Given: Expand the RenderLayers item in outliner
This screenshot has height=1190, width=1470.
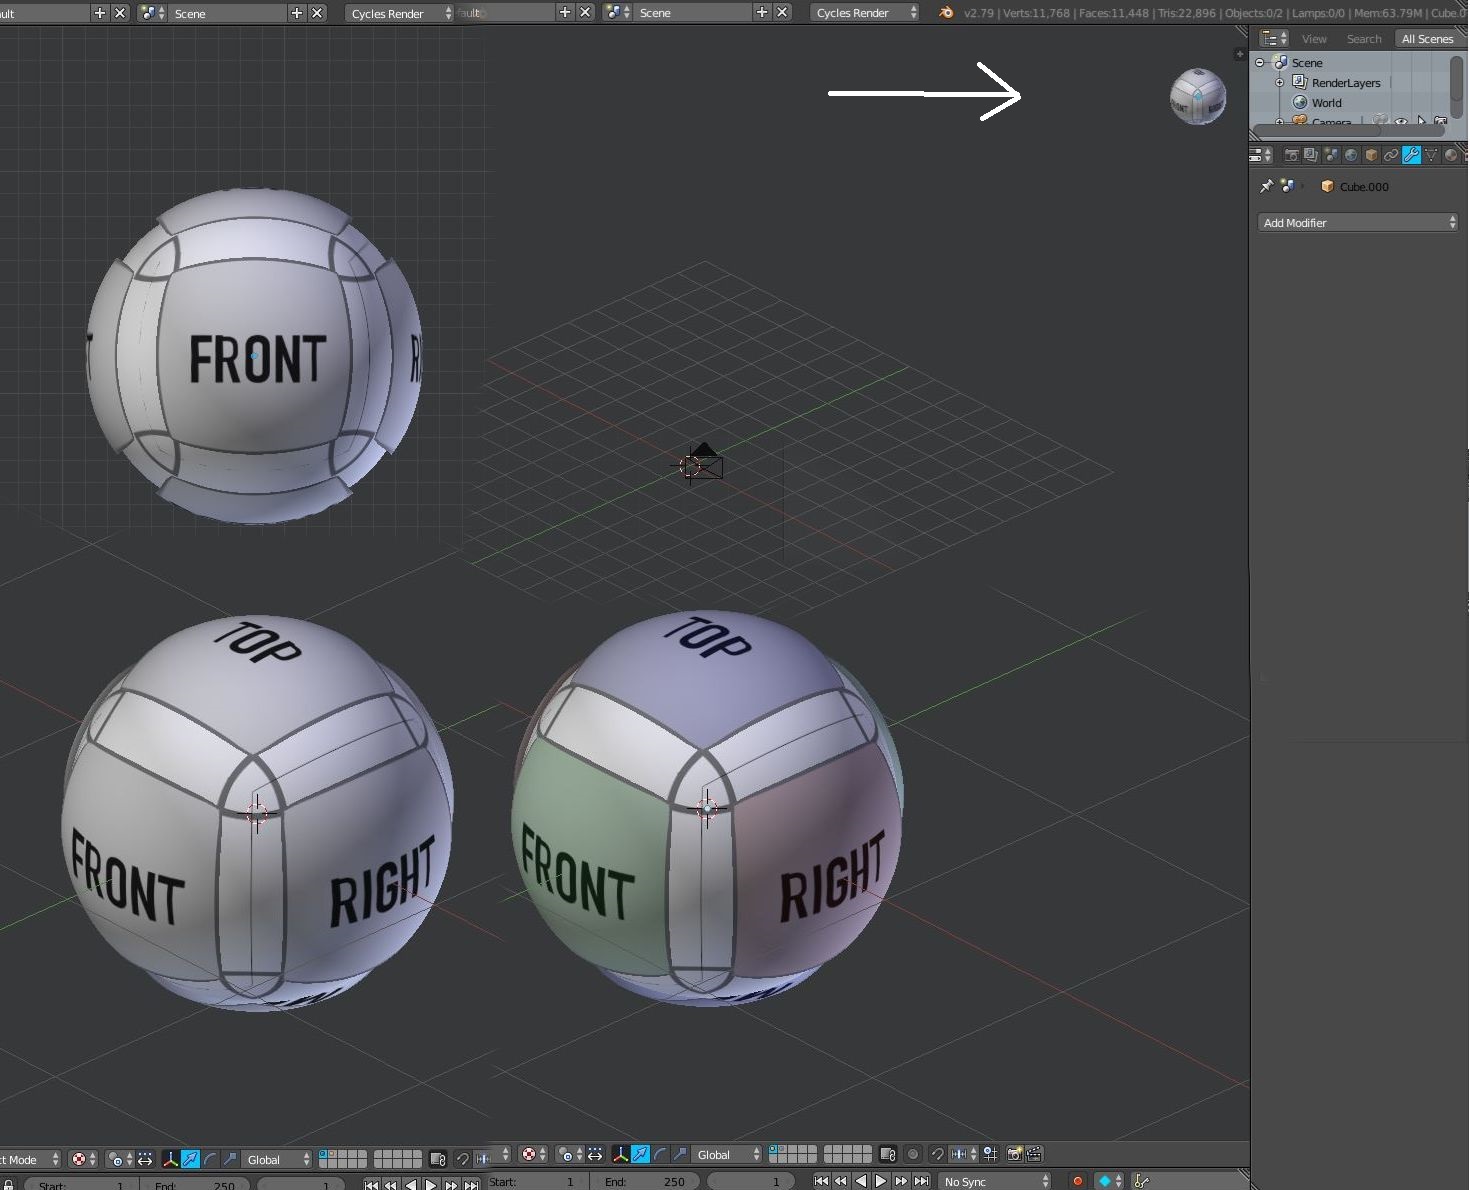Looking at the screenshot, I should pos(1280,82).
